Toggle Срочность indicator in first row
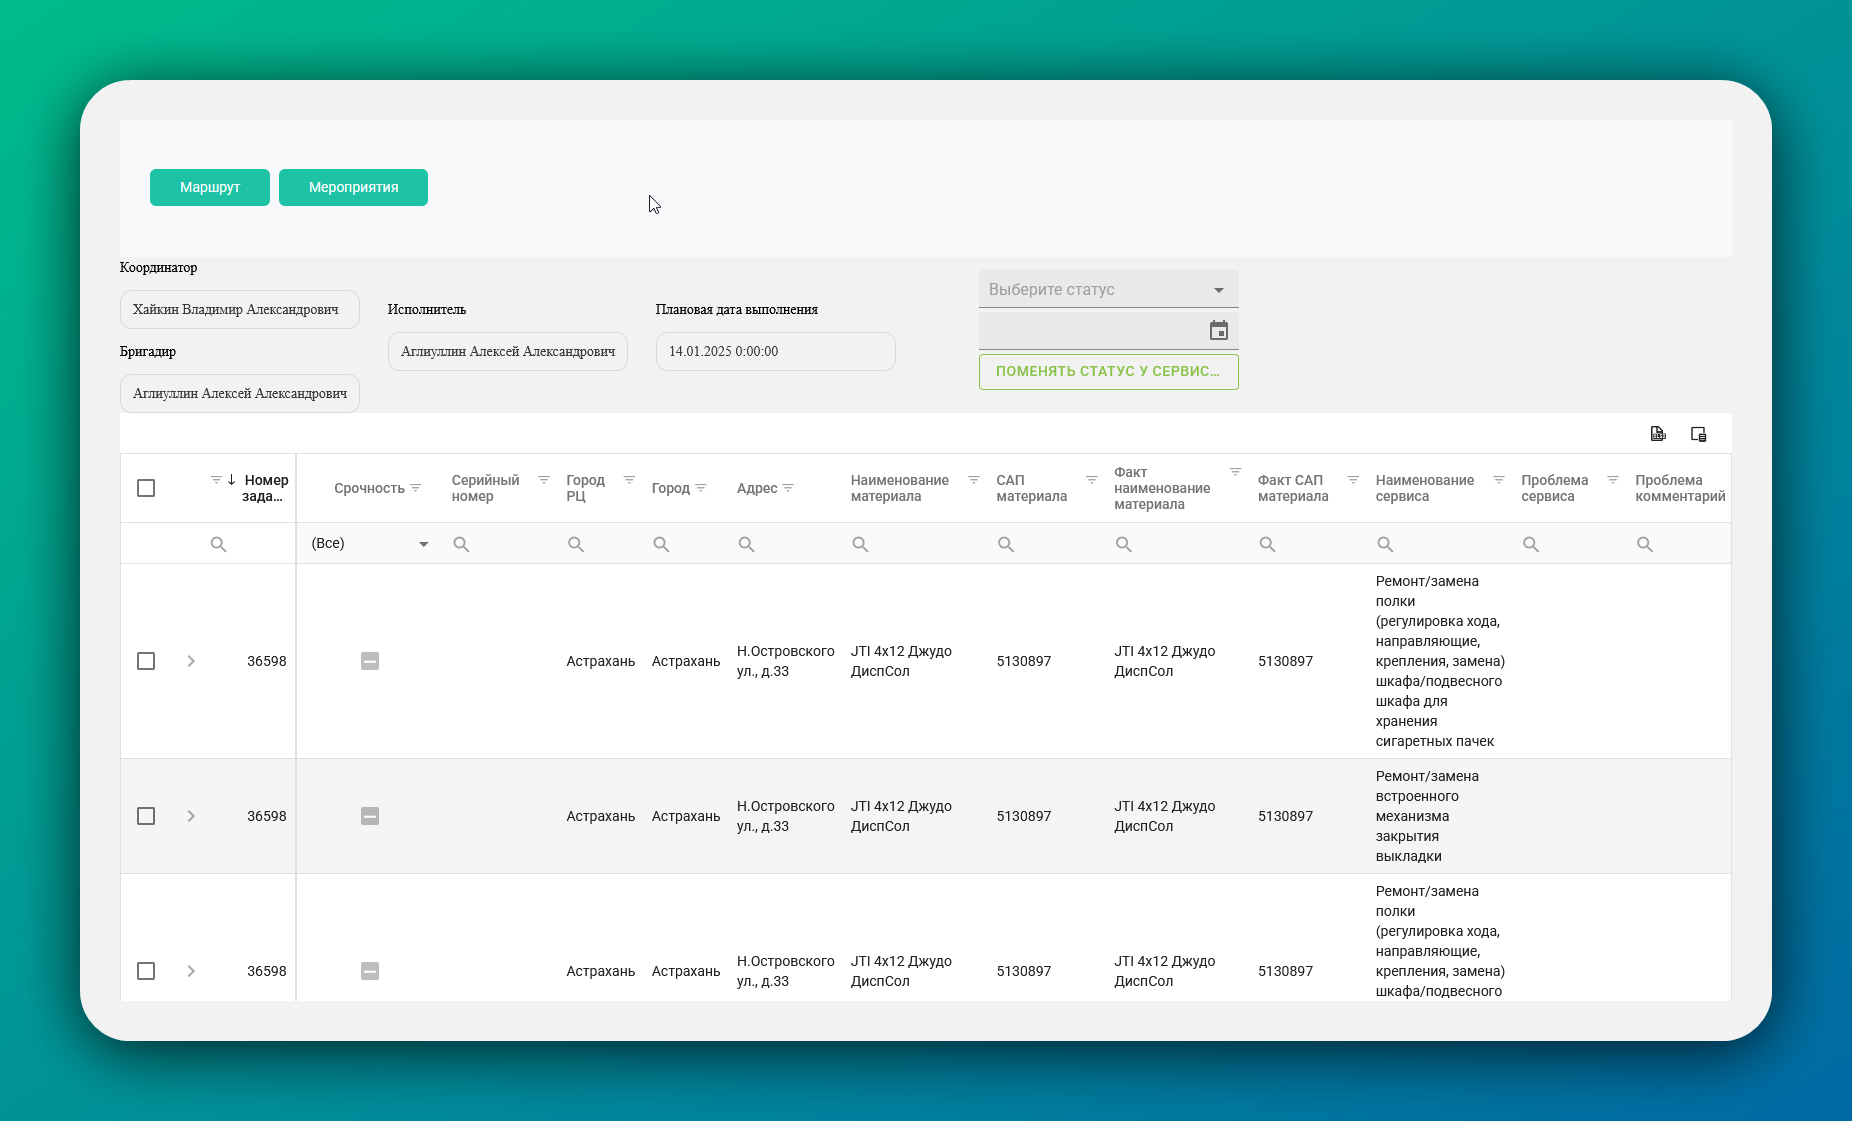 tap(370, 661)
